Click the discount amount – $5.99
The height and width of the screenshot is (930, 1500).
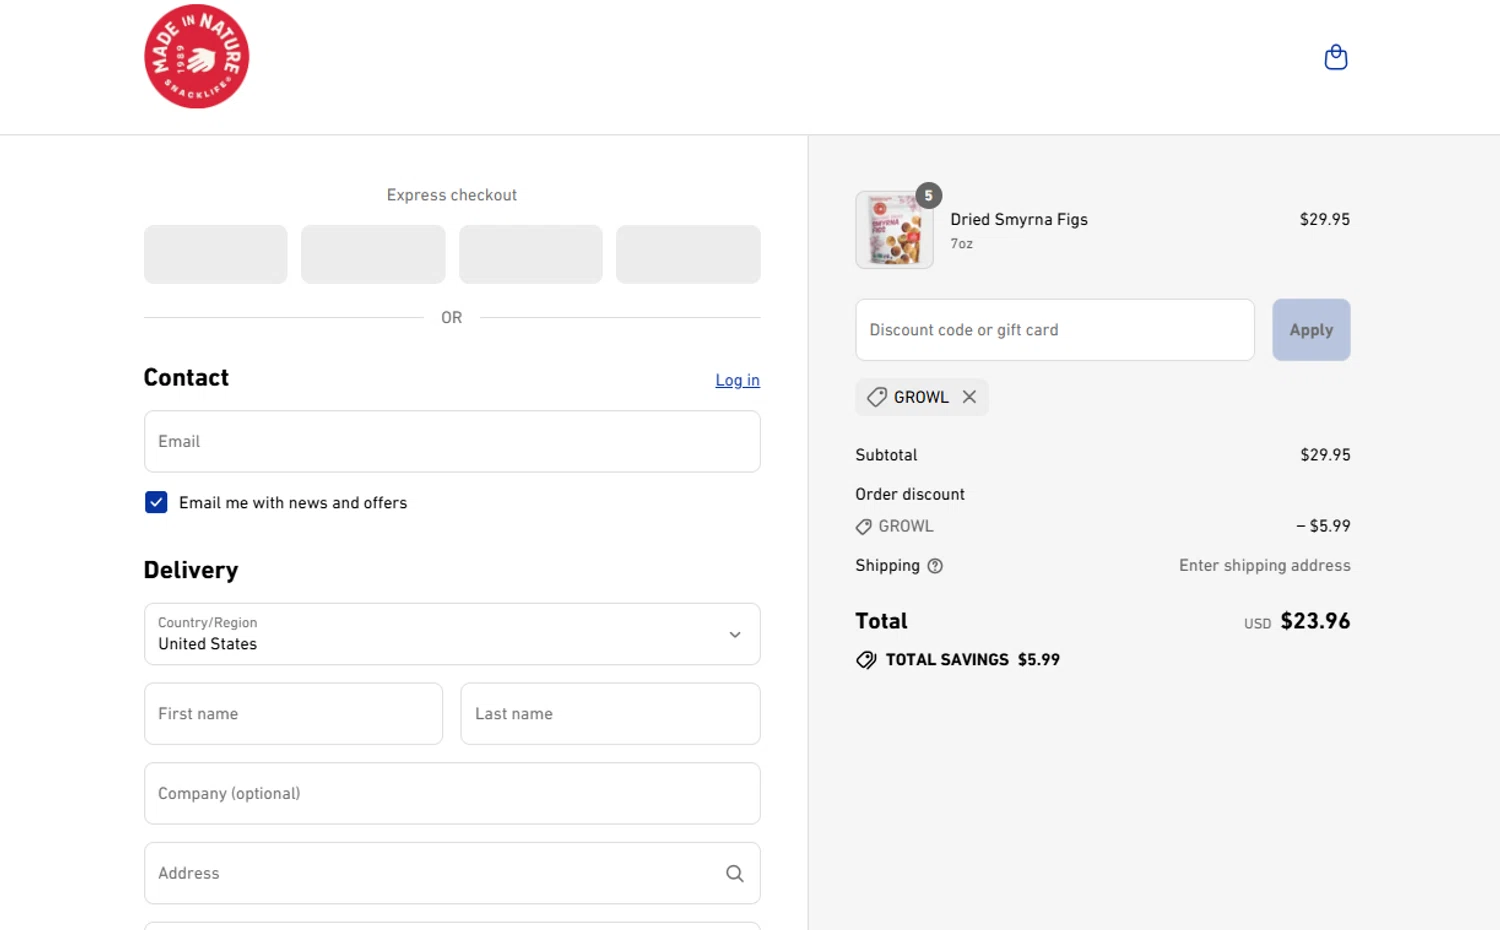[x=1323, y=526]
